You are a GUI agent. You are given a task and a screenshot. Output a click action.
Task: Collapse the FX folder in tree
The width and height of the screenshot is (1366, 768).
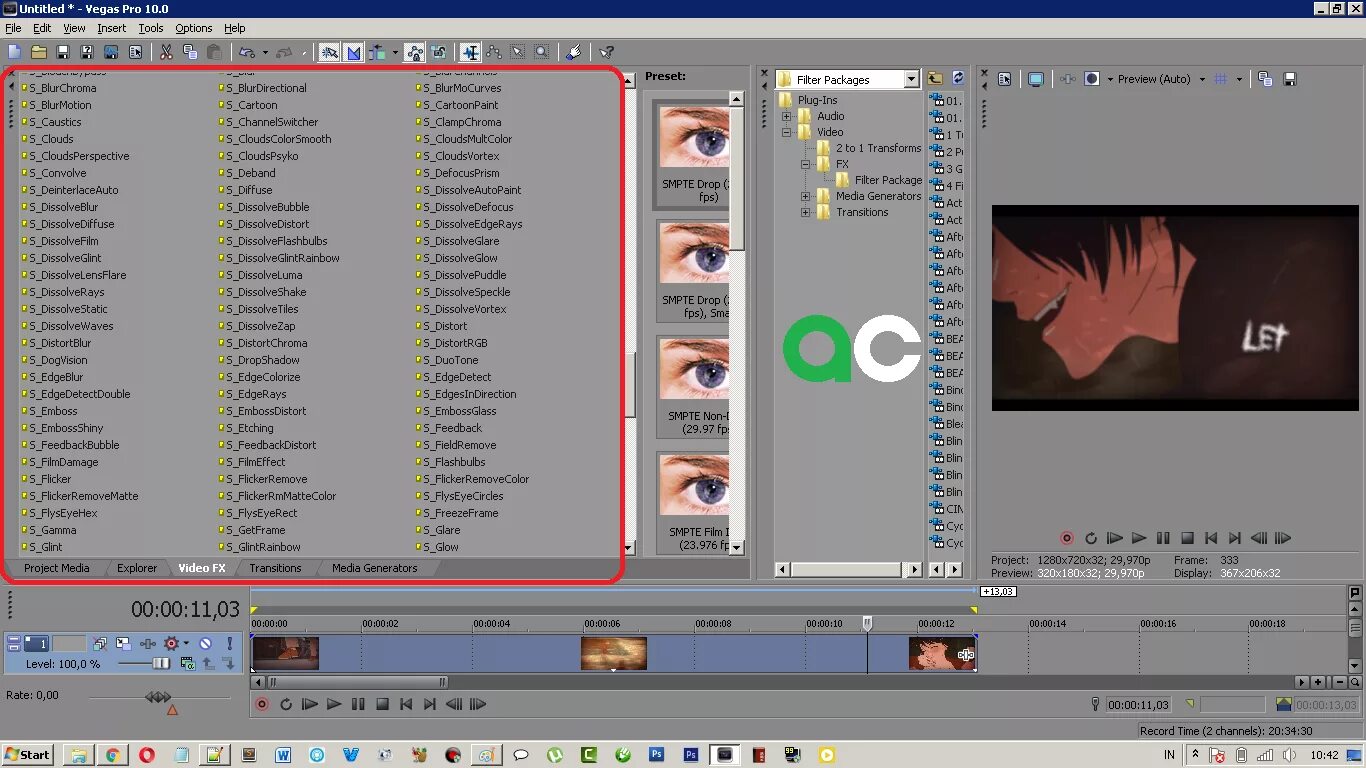(805, 164)
